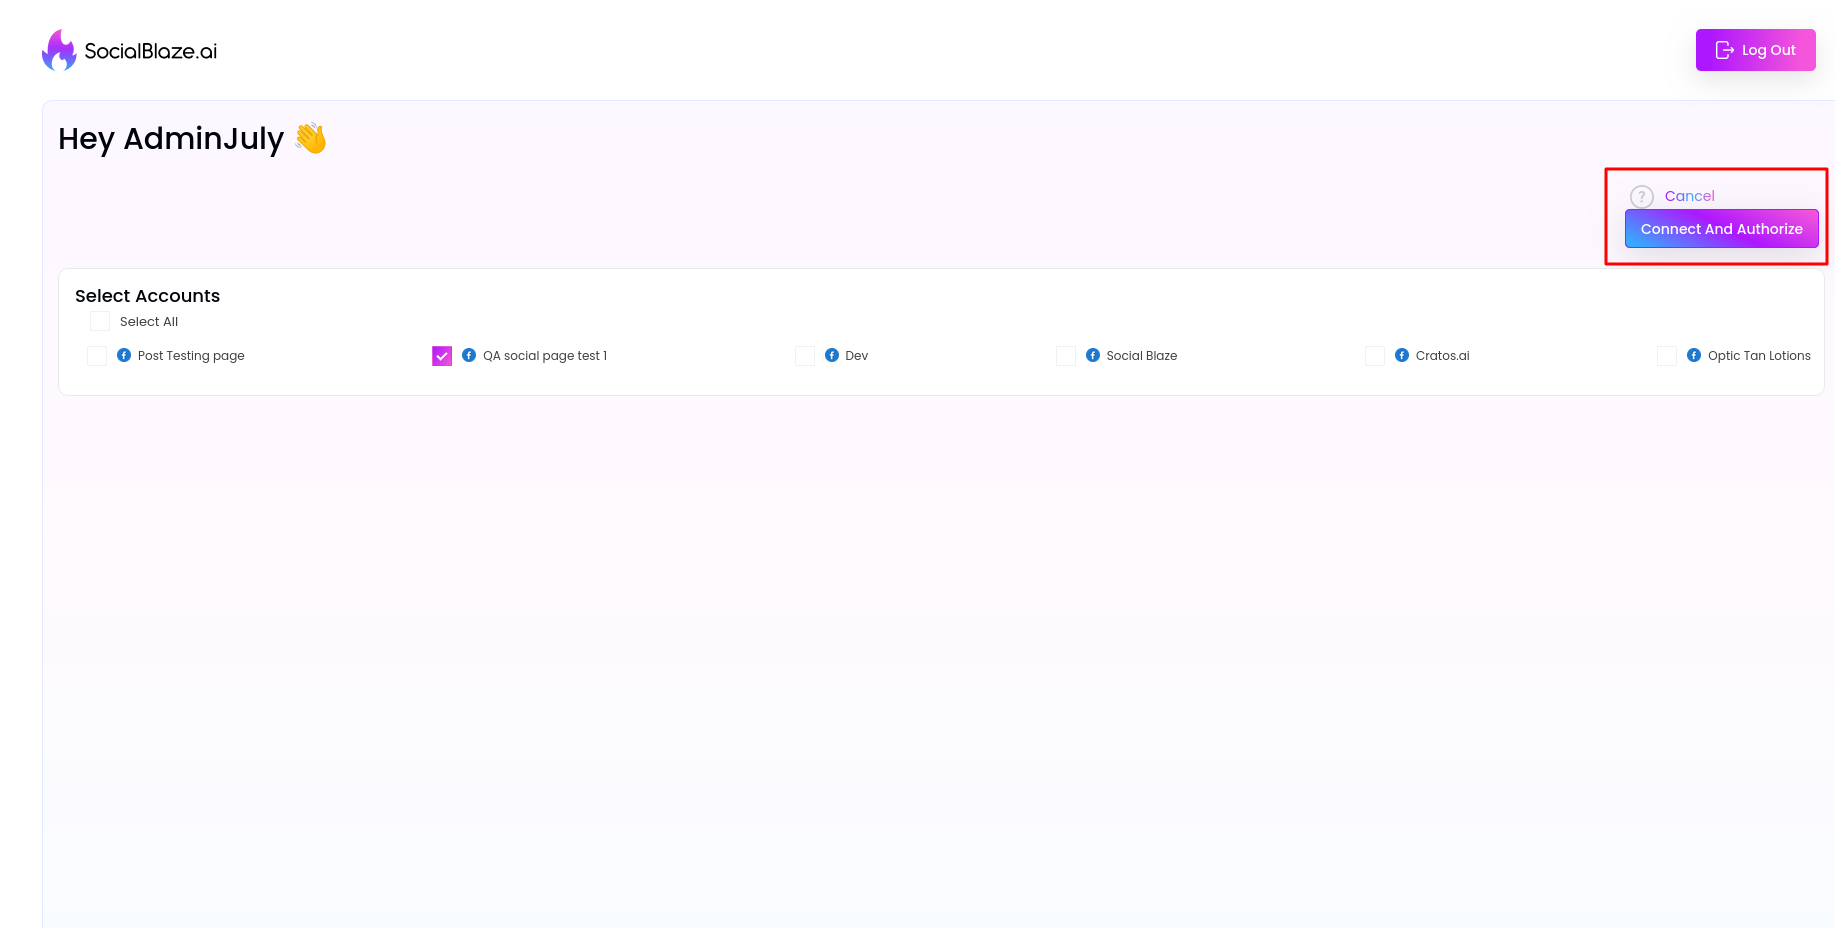This screenshot has height=928, width=1835.
Task: Click Facebook icon beside Post Testing page
Action: [x=124, y=355]
